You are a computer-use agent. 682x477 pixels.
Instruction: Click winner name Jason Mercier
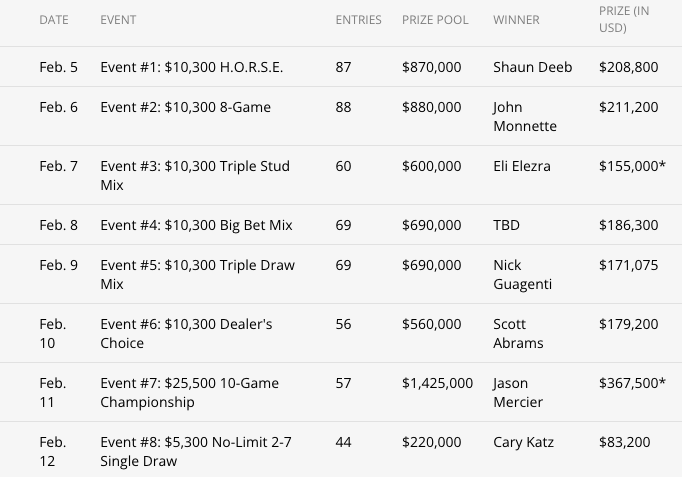click(x=519, y=392)
